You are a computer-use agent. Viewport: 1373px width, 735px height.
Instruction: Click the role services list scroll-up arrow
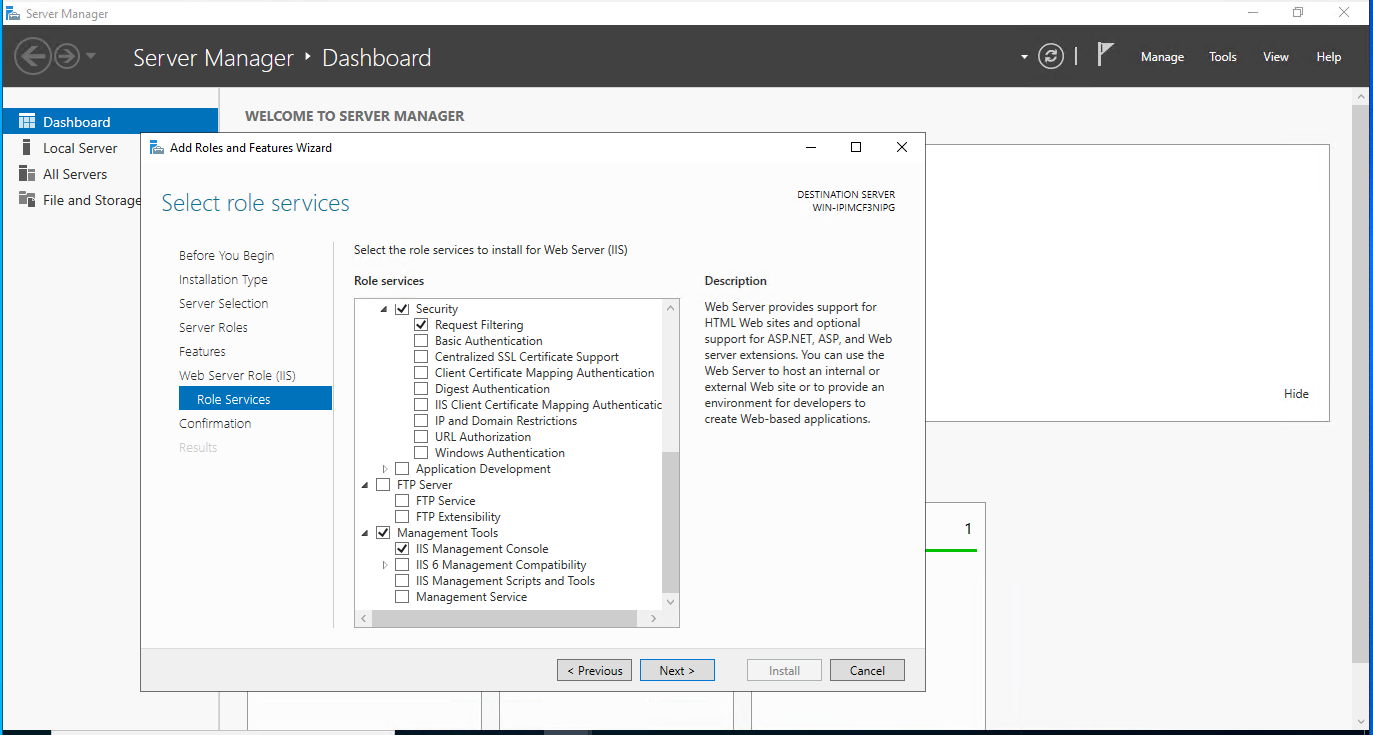(x=670, y=308)
